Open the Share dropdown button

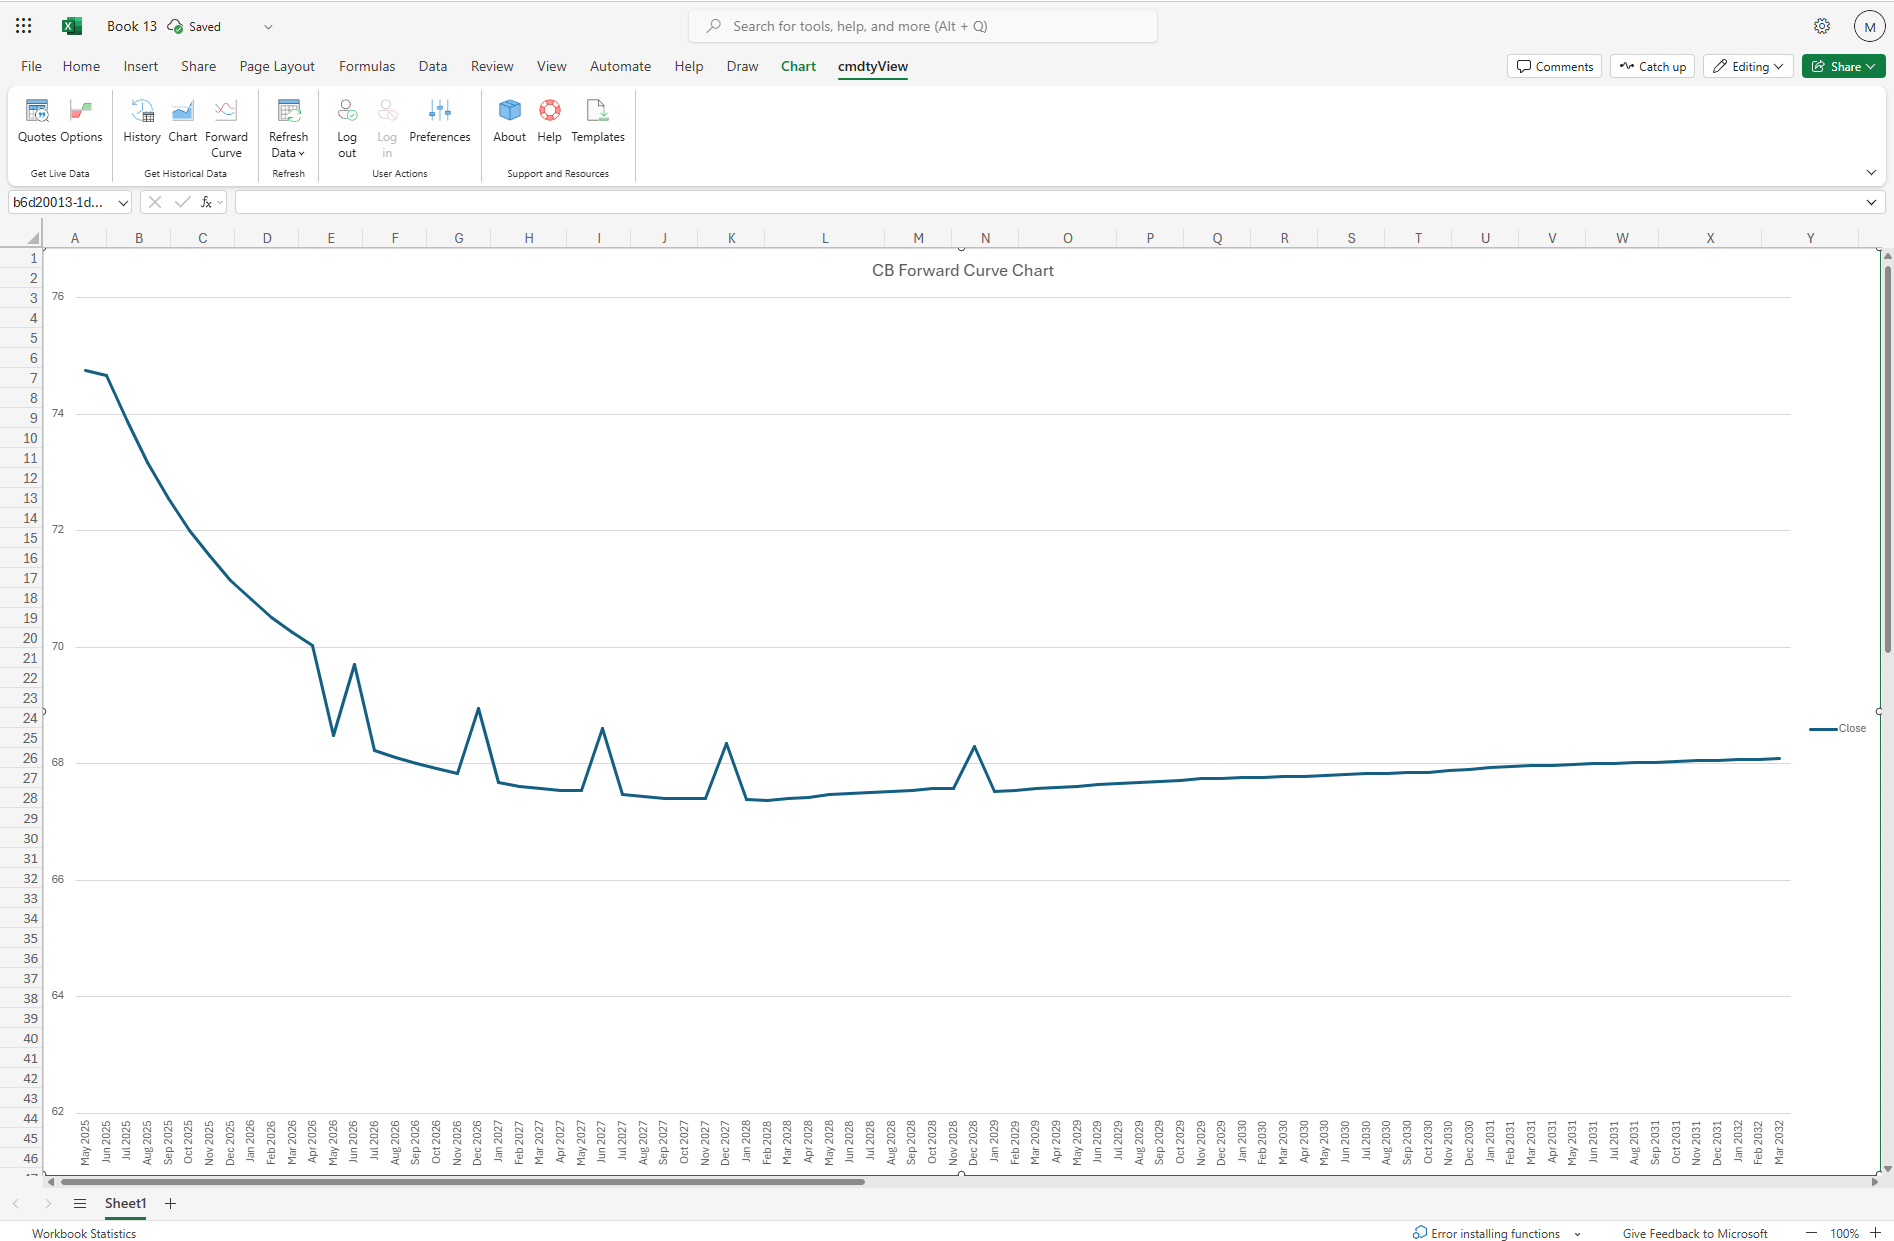1843,66
